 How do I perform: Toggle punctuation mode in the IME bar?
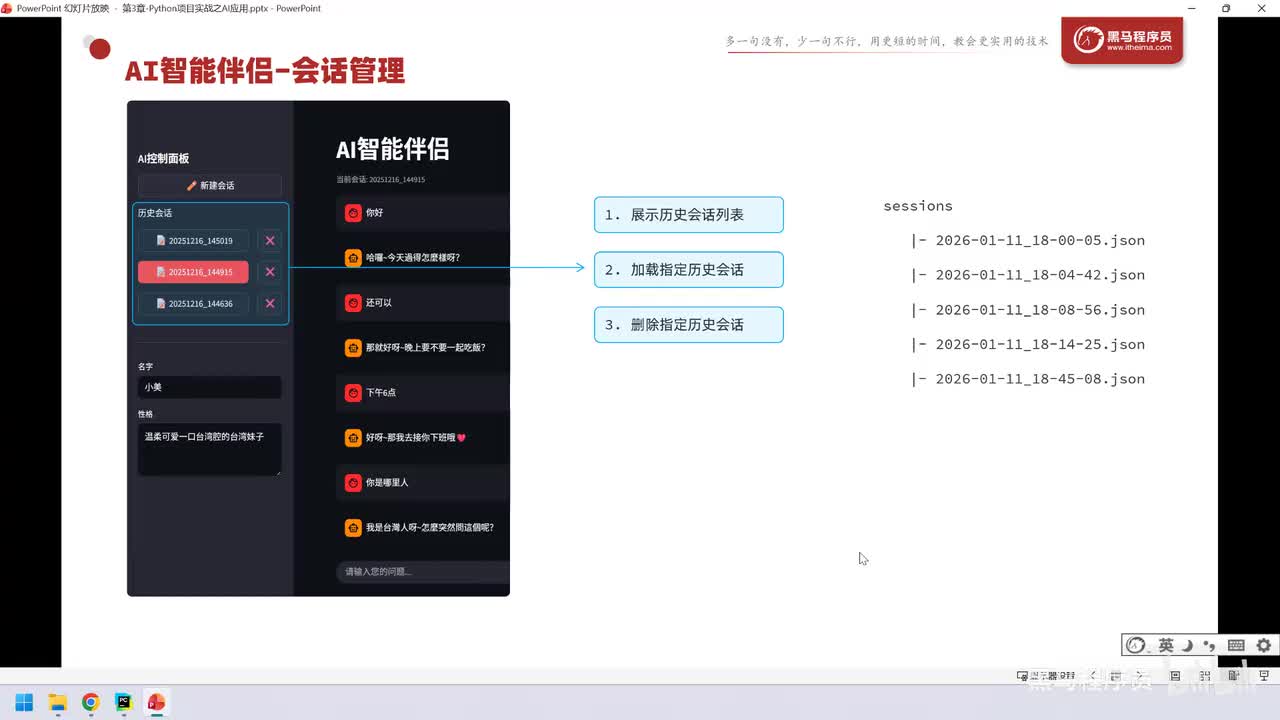[x=1210, y=646]
